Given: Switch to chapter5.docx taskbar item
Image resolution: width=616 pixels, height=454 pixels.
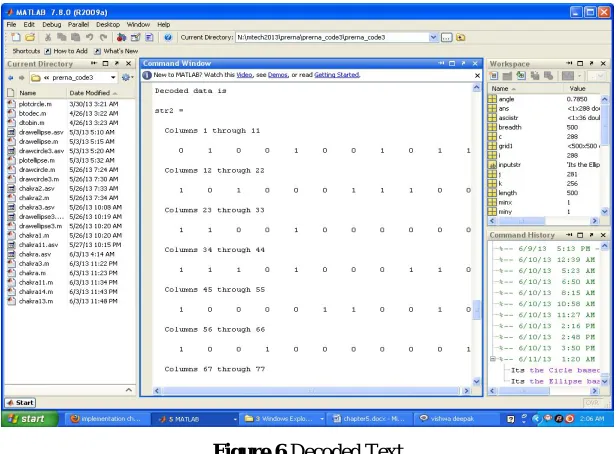Looking at the screenshot, I should pyautogui.click(x=368, y=419).
